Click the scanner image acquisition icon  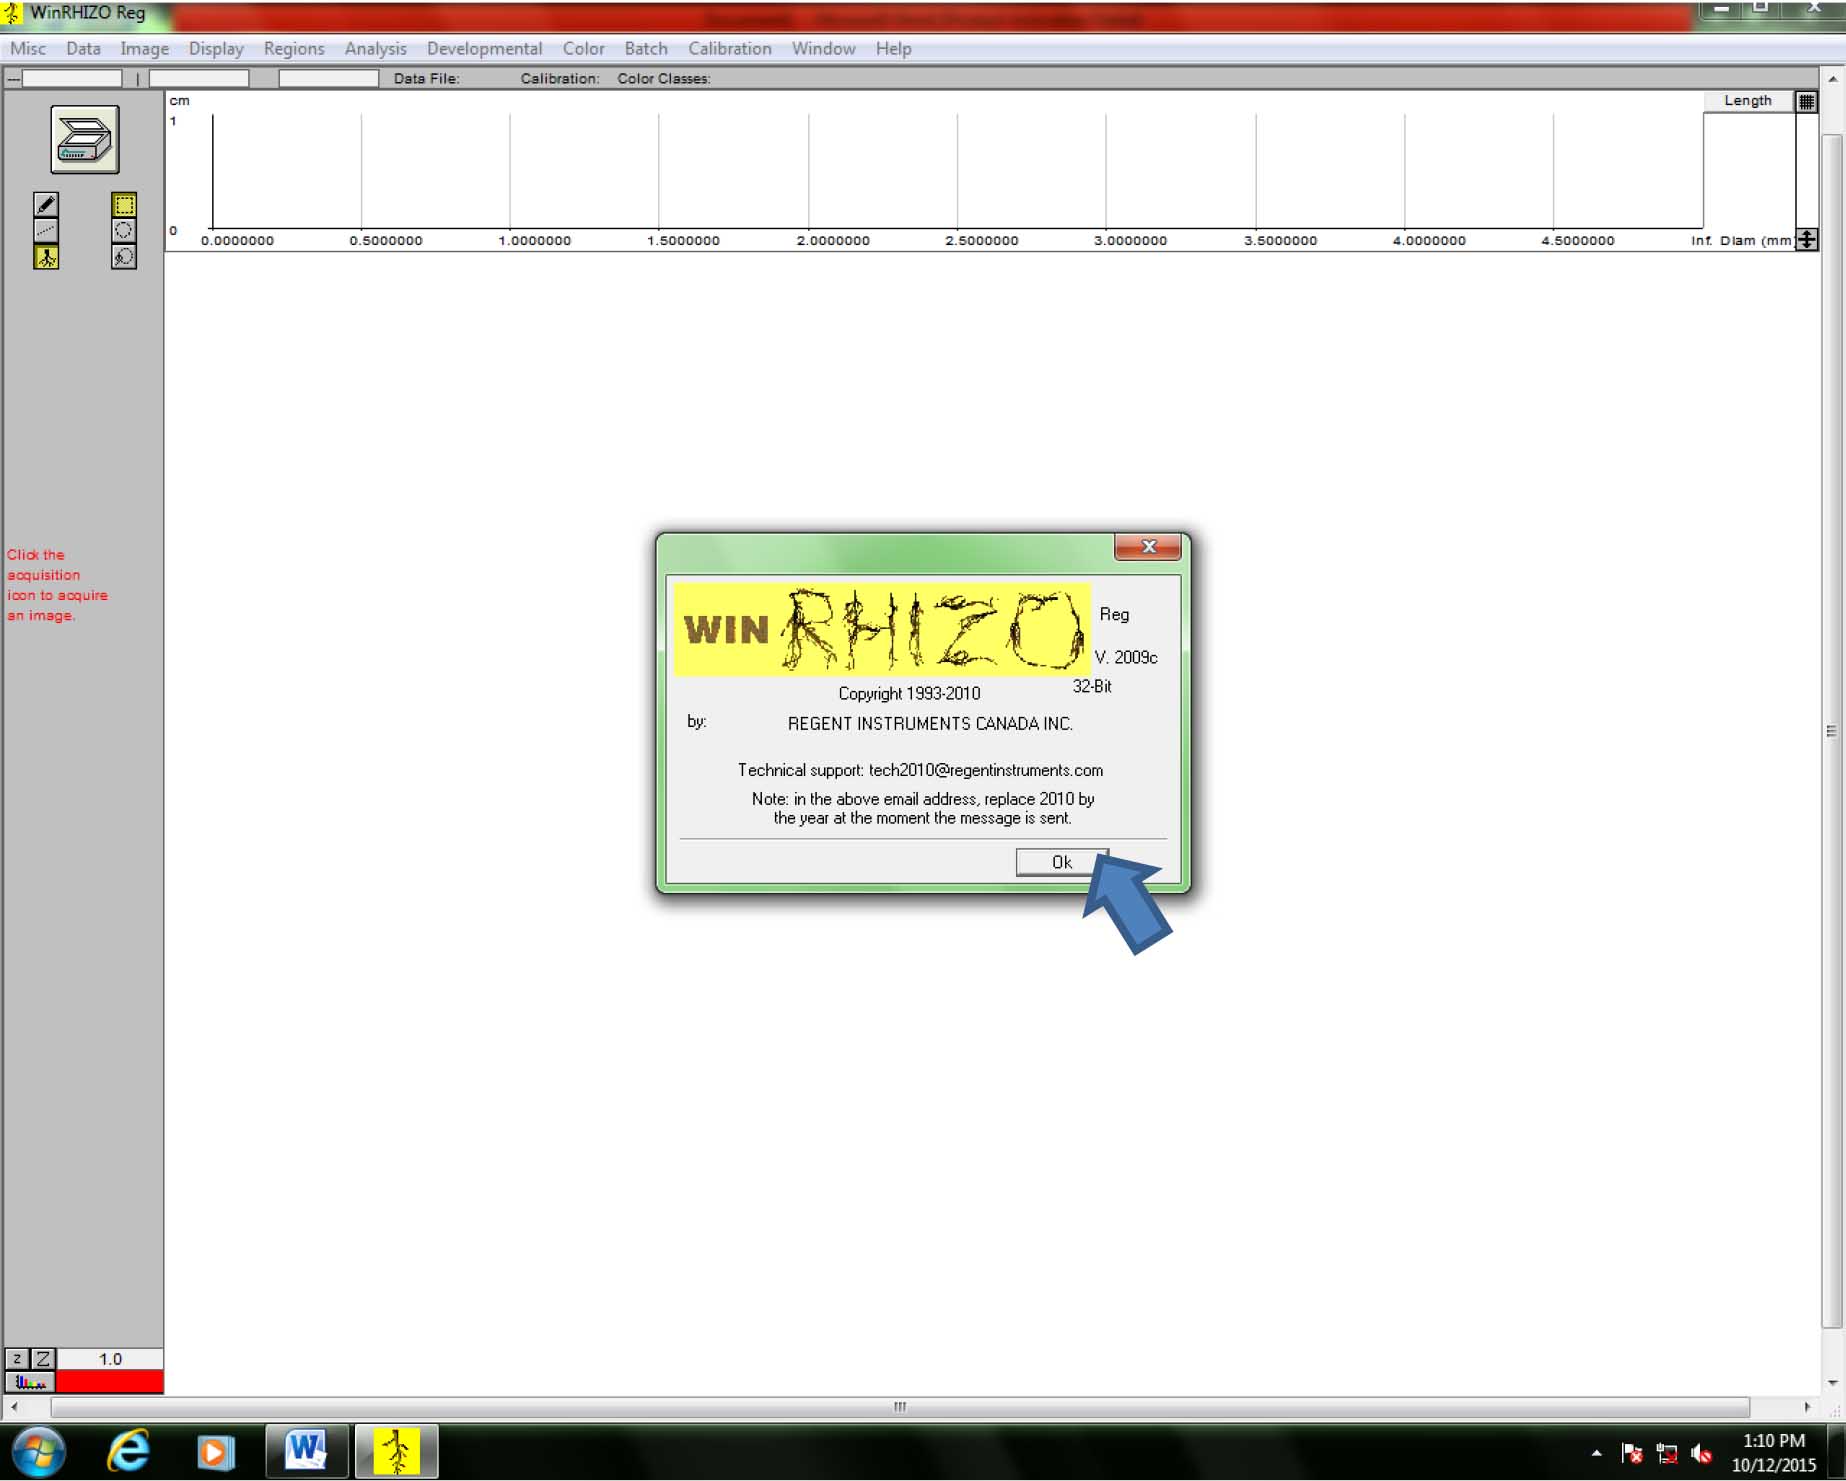coord(85,139)
